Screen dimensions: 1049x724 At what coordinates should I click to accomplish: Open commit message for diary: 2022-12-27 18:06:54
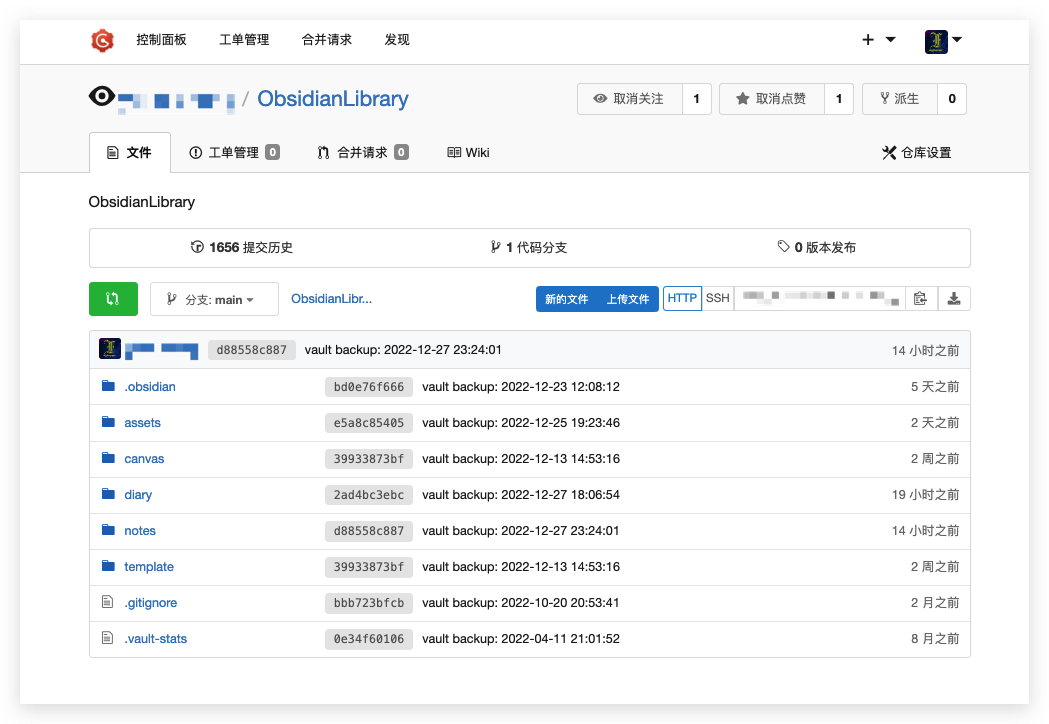[521, 495]
